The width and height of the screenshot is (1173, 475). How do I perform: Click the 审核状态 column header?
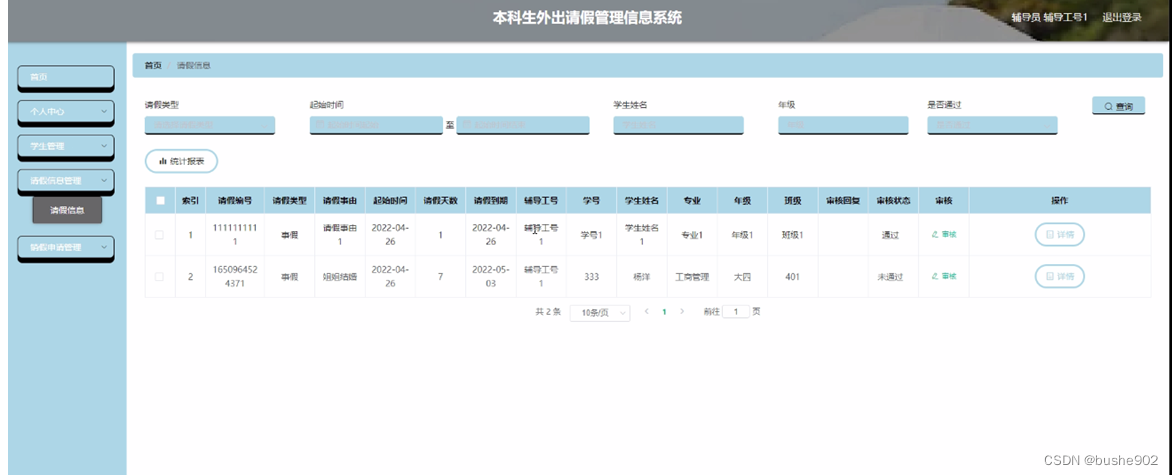coord(893,201)
